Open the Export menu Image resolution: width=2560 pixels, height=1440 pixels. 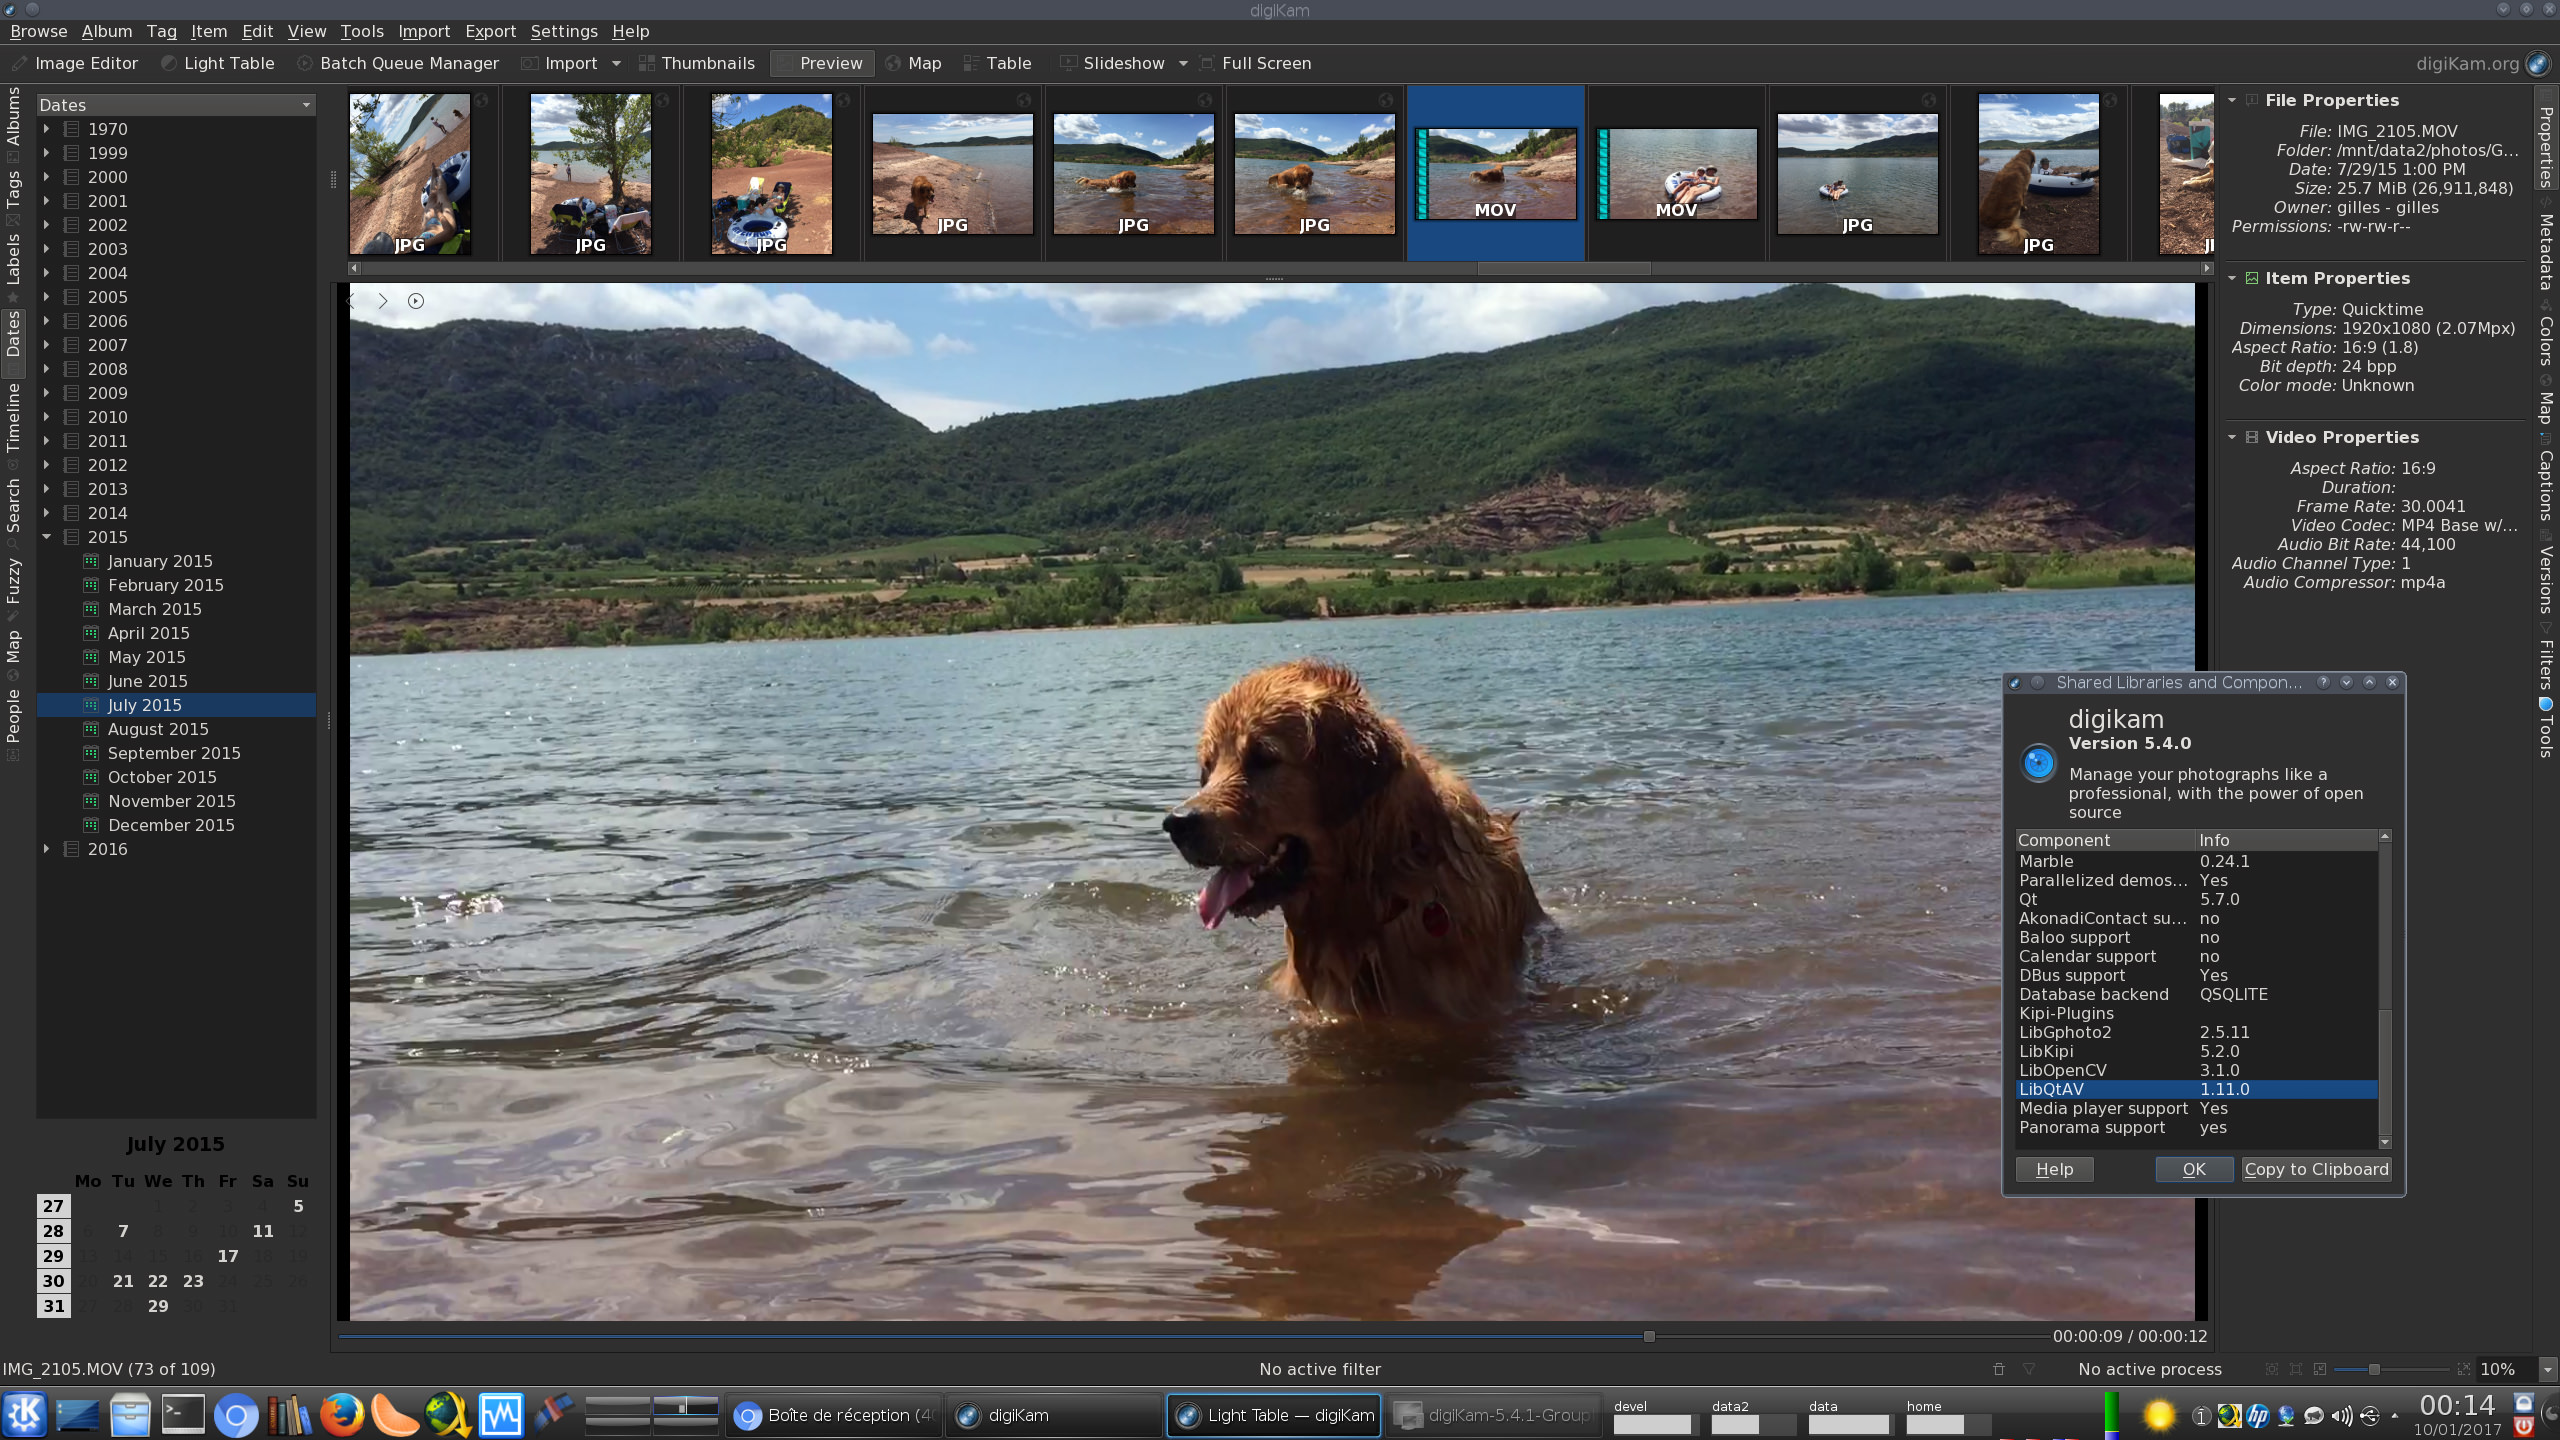tap(489, 30)
